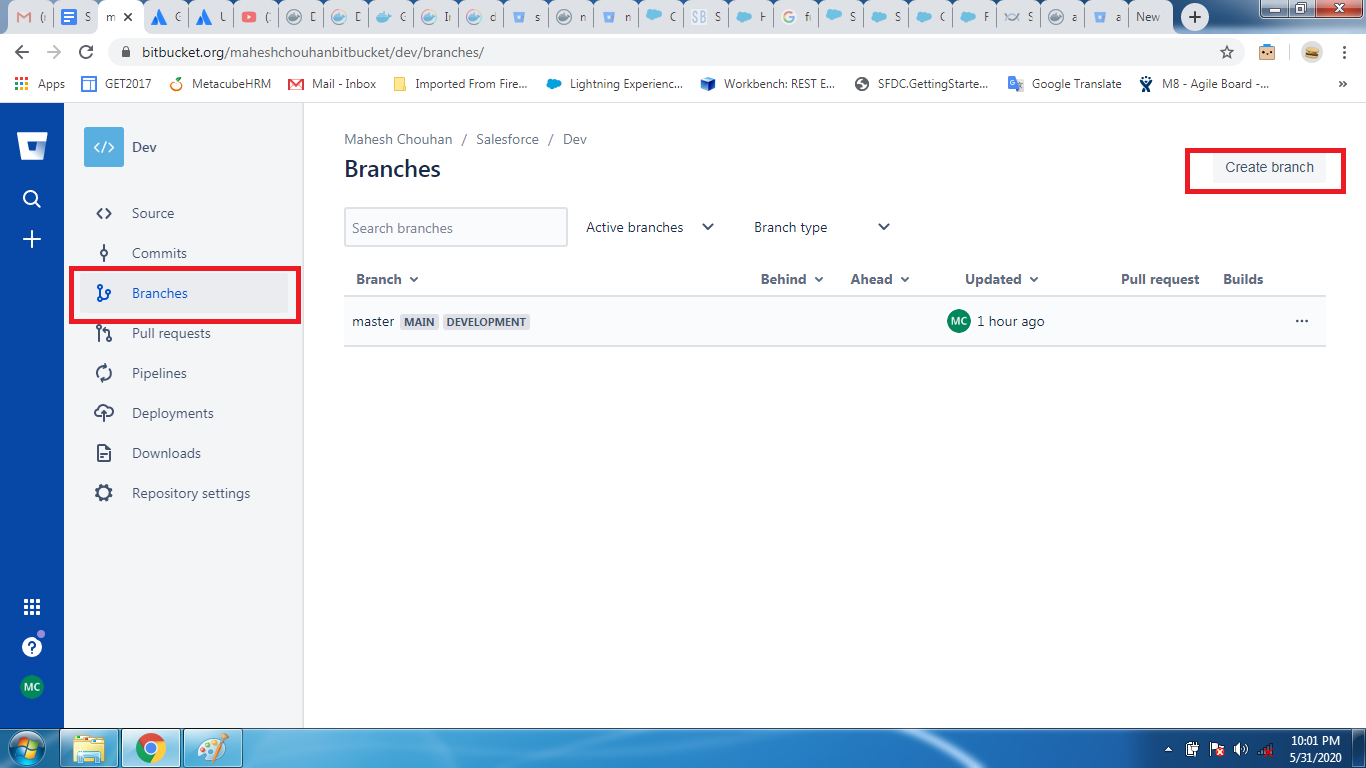Viewport: 1366px width, 768px height.
Task: Click the plus icon to create something new
Action: click(x=31, y=239)
